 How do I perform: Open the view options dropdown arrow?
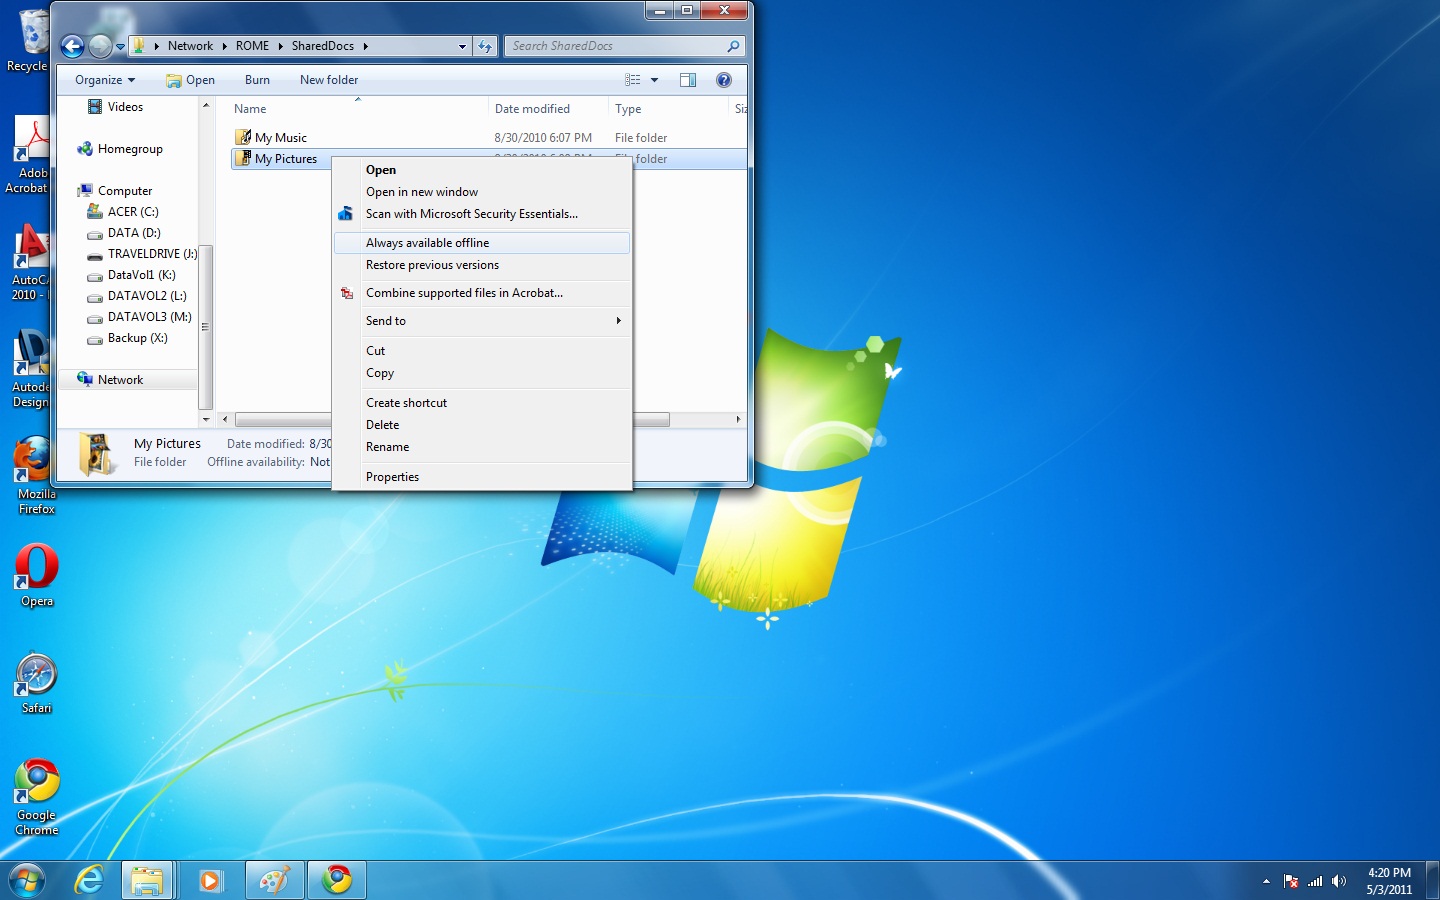pyautogui.click(x=655, y=80)
